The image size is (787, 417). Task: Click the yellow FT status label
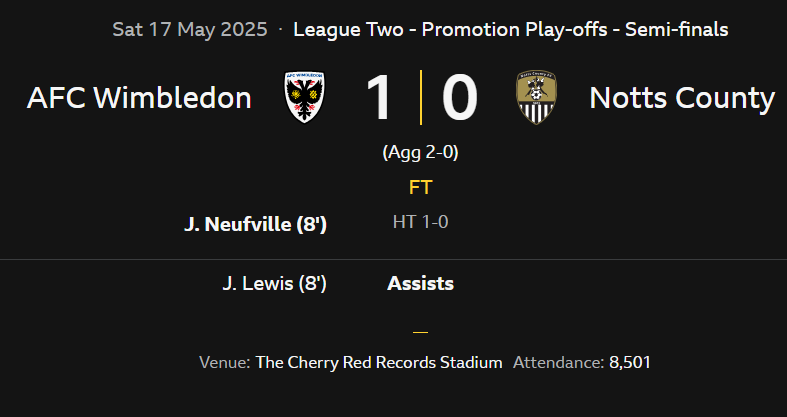pyautogui.click(x=421, y=188)
